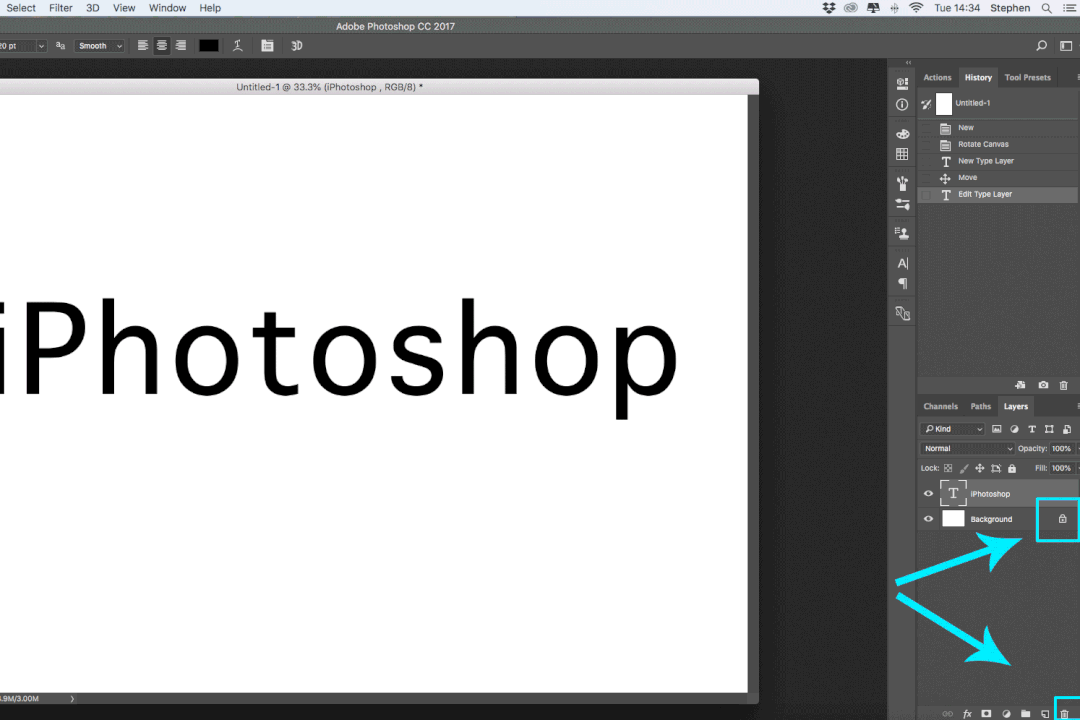This screenshot has width=1080, height=720.
Task: Open the Info panel icon
Action: click(902, 105)
